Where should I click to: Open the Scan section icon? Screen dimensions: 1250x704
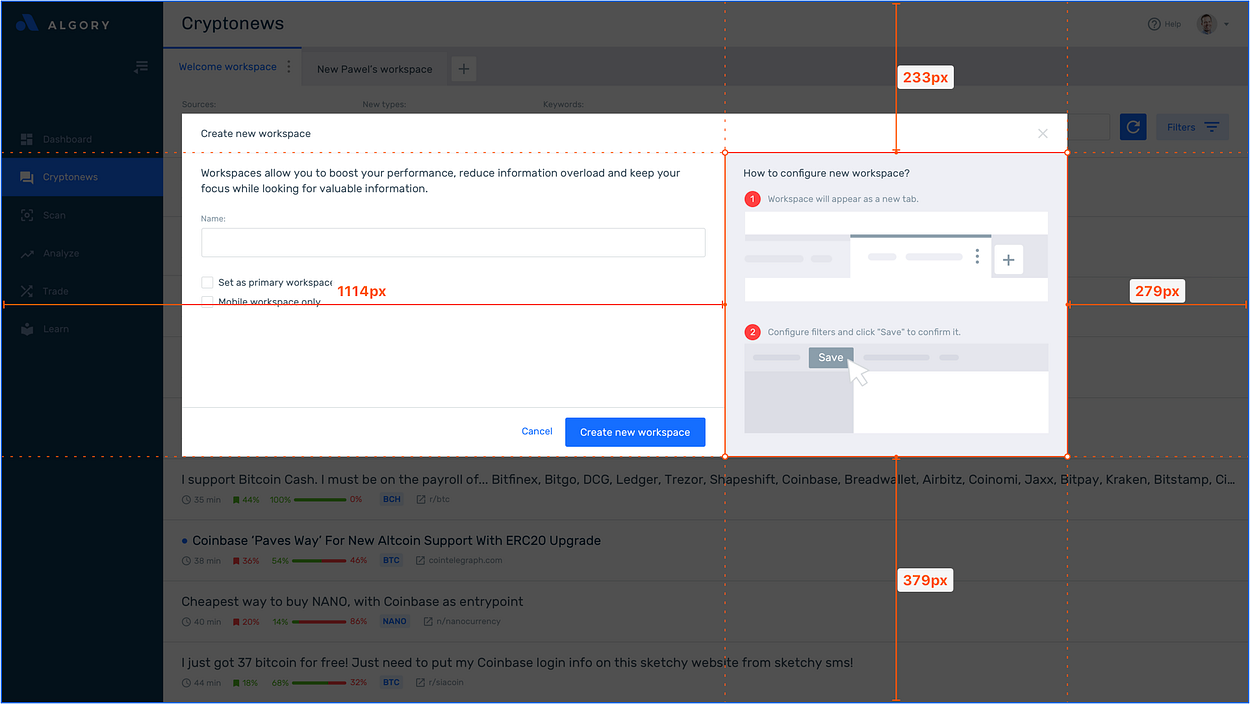point(27,215)
